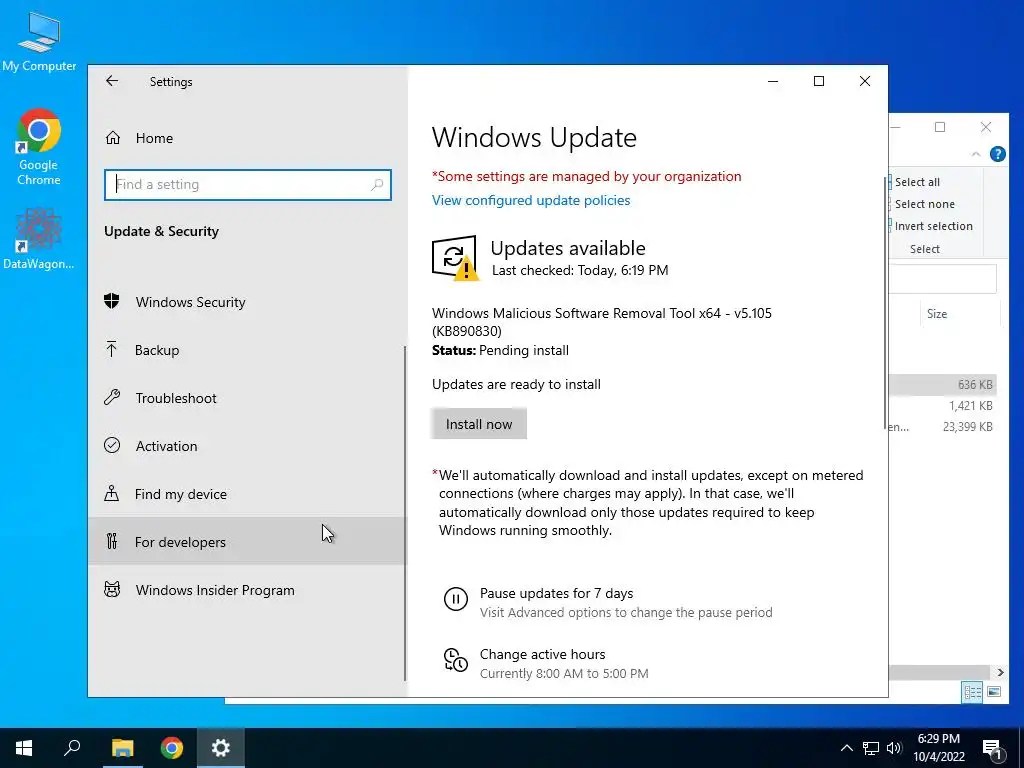Select the 23,399 KB file row
1024x768 pixels.
pyautogui.click(x=942, y=426)
